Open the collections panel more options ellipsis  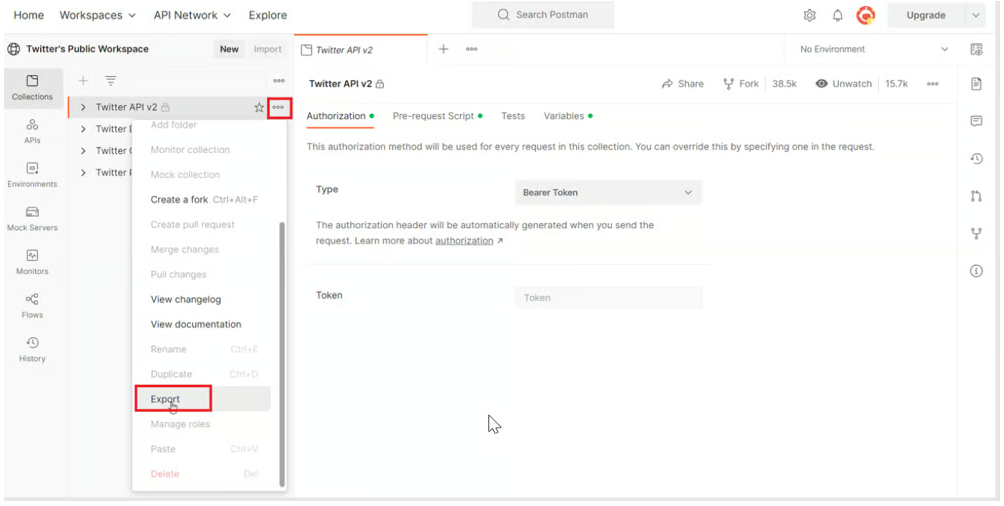pyautogui.click(x=279, y=81)
